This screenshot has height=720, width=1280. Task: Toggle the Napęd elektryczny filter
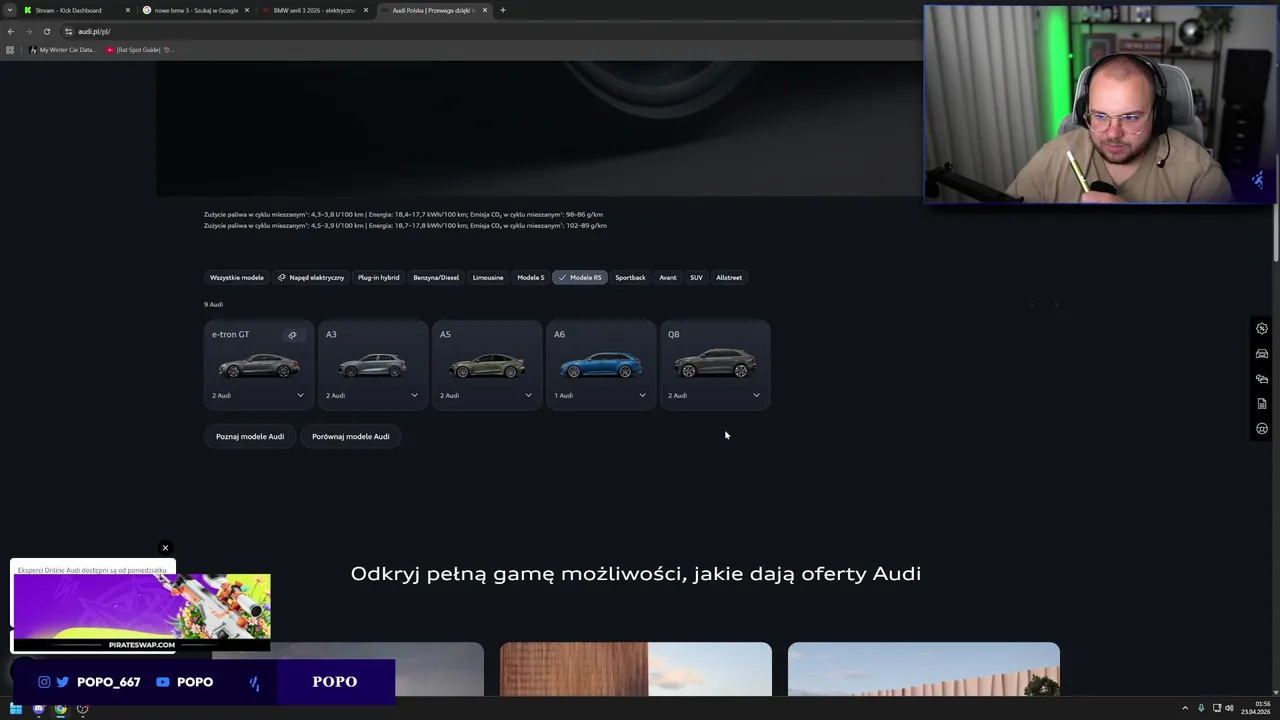(311, 277)
